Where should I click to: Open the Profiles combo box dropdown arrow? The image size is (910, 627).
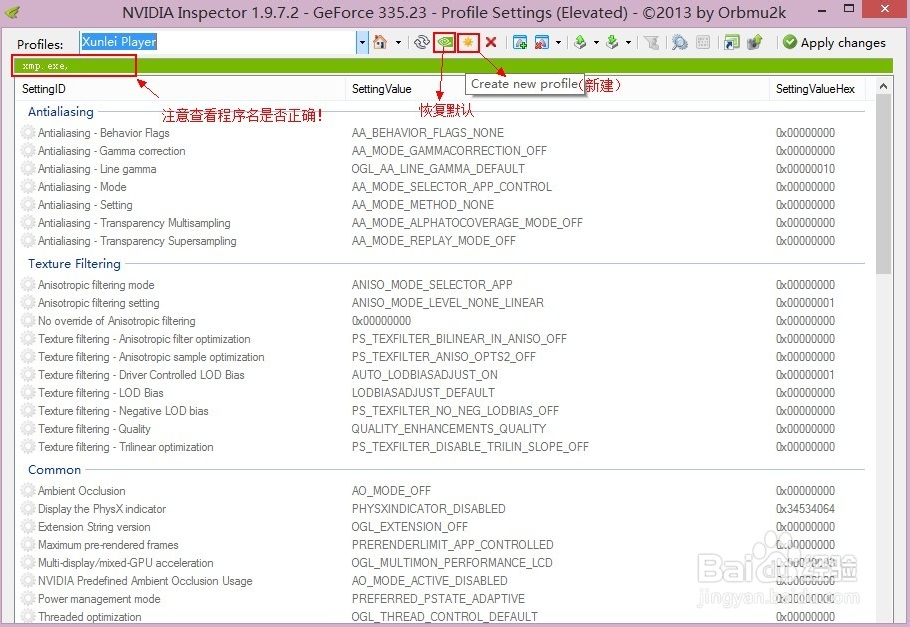pos(362,42)
